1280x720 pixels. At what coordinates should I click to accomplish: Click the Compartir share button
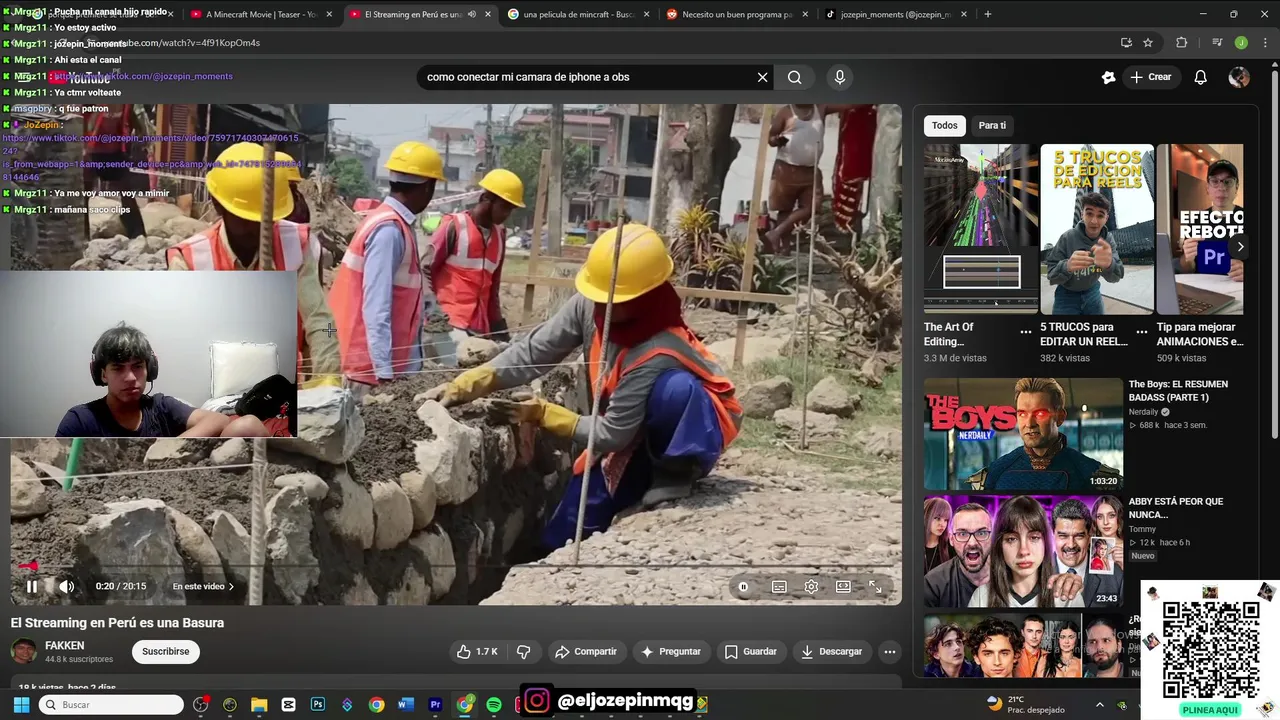[x=586, y=651]
